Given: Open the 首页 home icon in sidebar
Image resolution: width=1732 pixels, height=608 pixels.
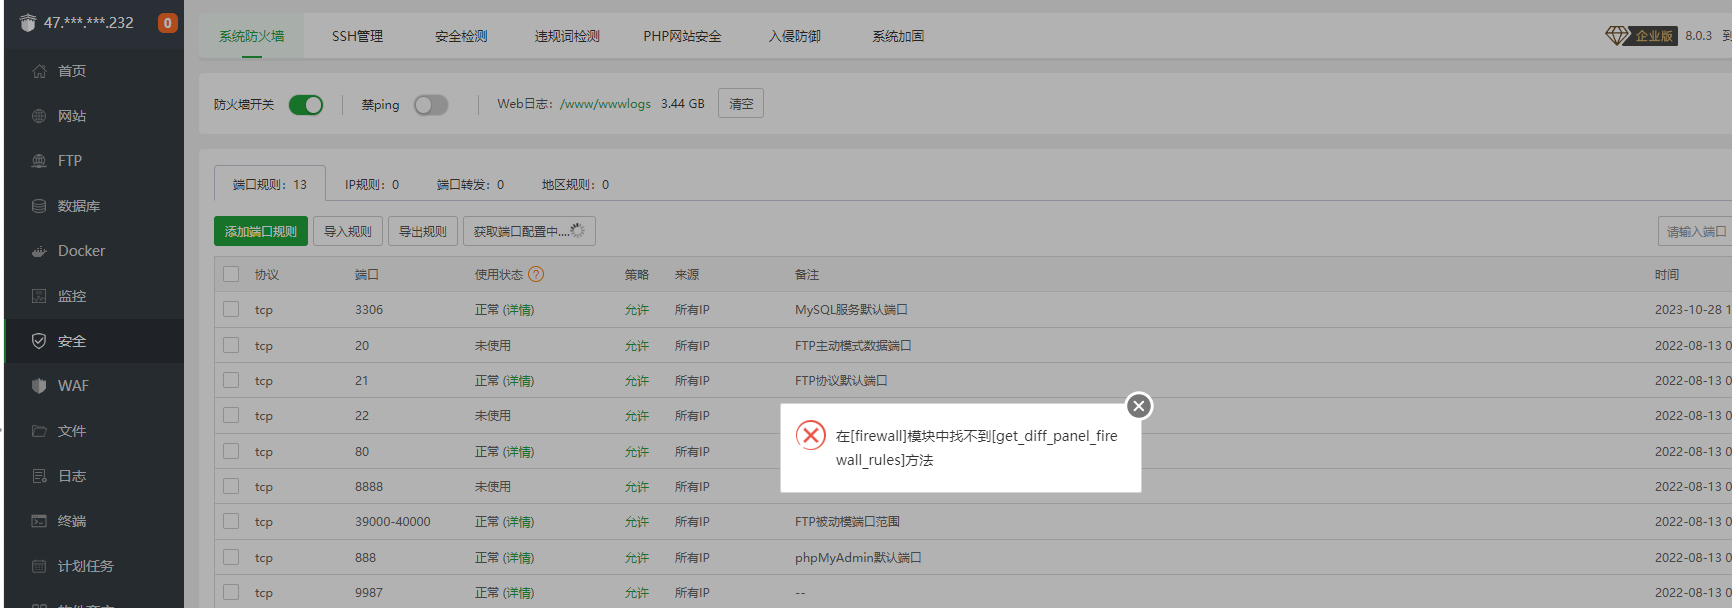Looking at the screenshot, I should point(39,71).
